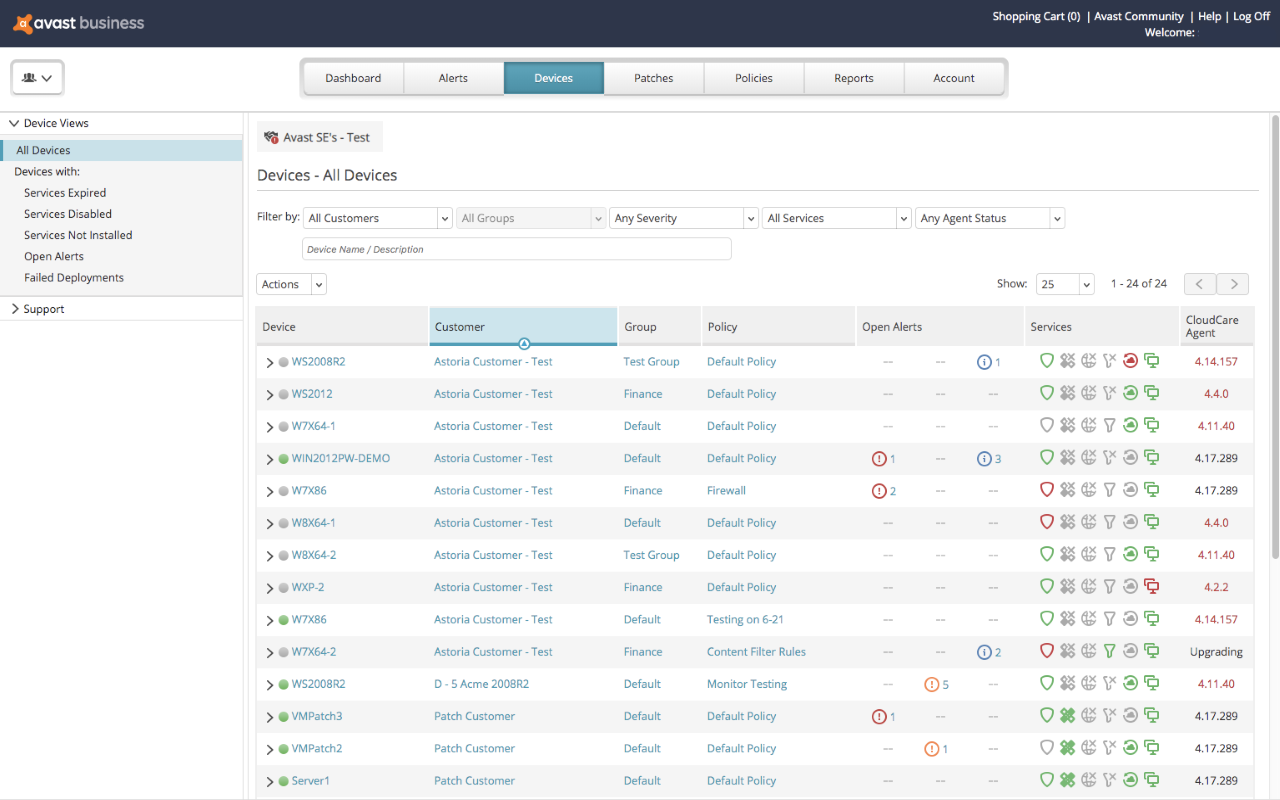Click the red shield icon in the Firewall policy row
The width and height of the screenshot is (1280, 800).
click(1047, 490)
